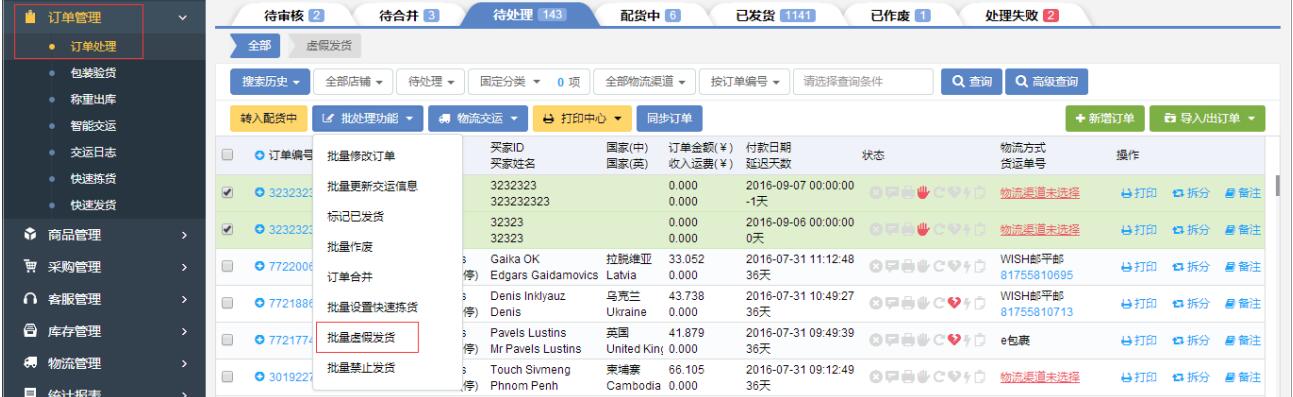Image resolution: width=1293 pixels, height=397 pixels.
Task: Choose 批量更新交运信息 from the menu
Action: (372, 185)
